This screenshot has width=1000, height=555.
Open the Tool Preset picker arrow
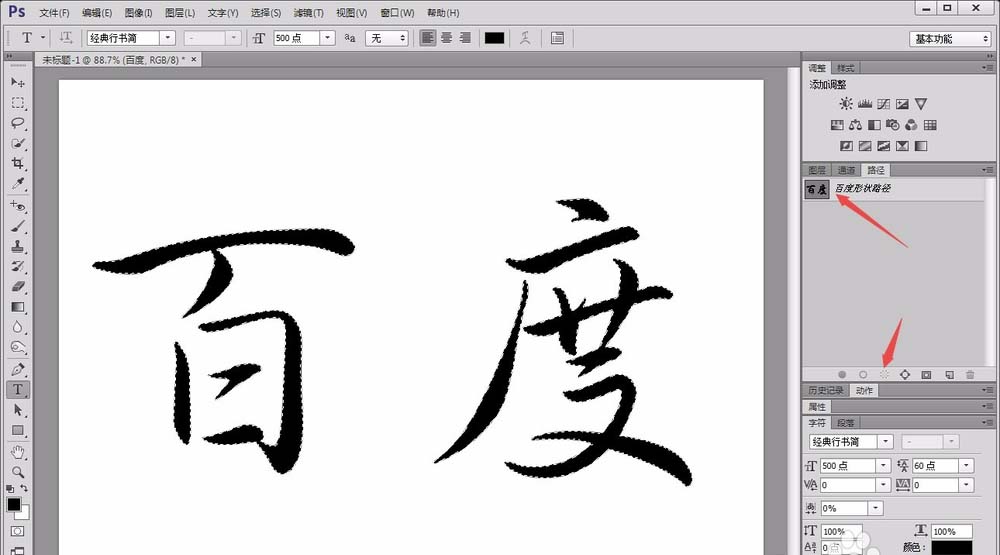click(43, 38)
